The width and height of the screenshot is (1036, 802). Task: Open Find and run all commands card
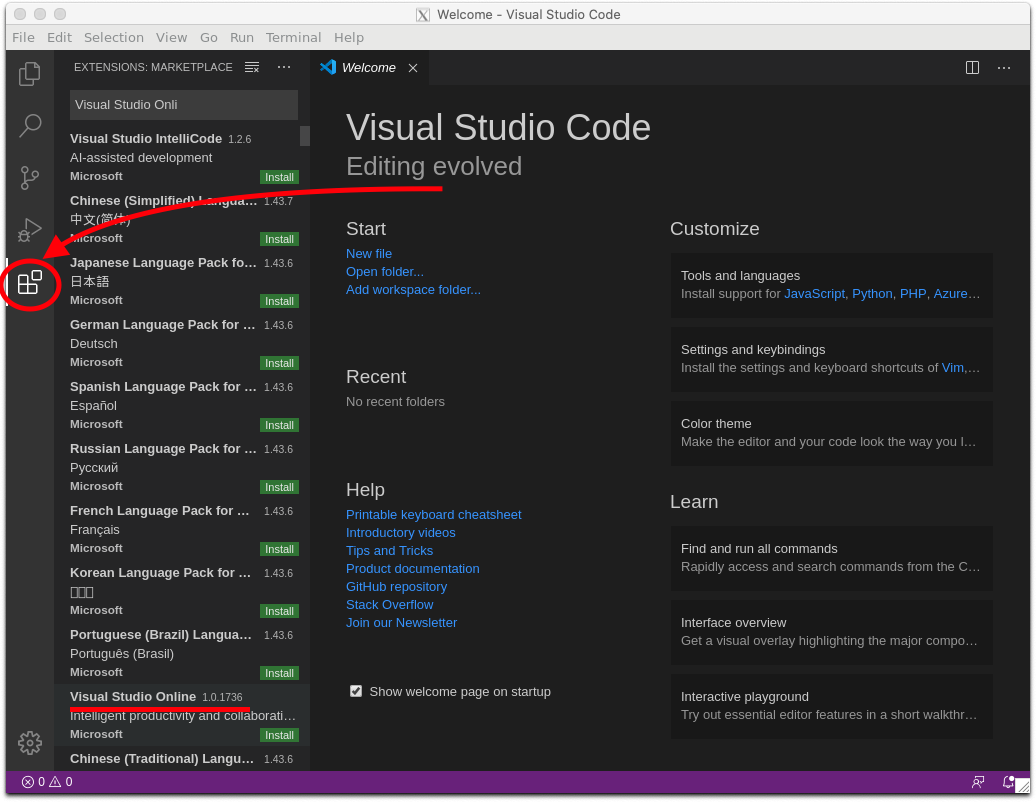(831, 558)
